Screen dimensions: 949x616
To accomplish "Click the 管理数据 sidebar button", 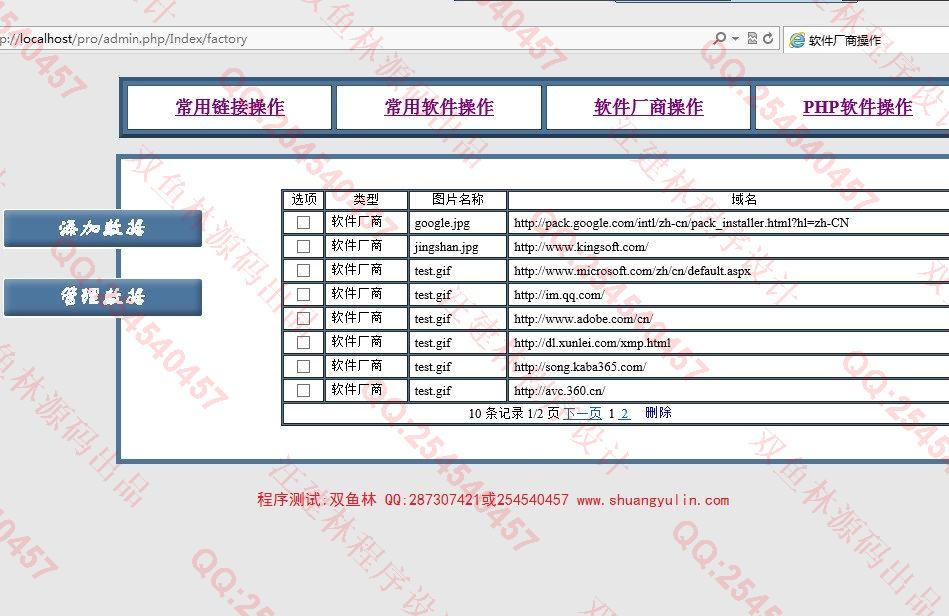I will 103,297.
